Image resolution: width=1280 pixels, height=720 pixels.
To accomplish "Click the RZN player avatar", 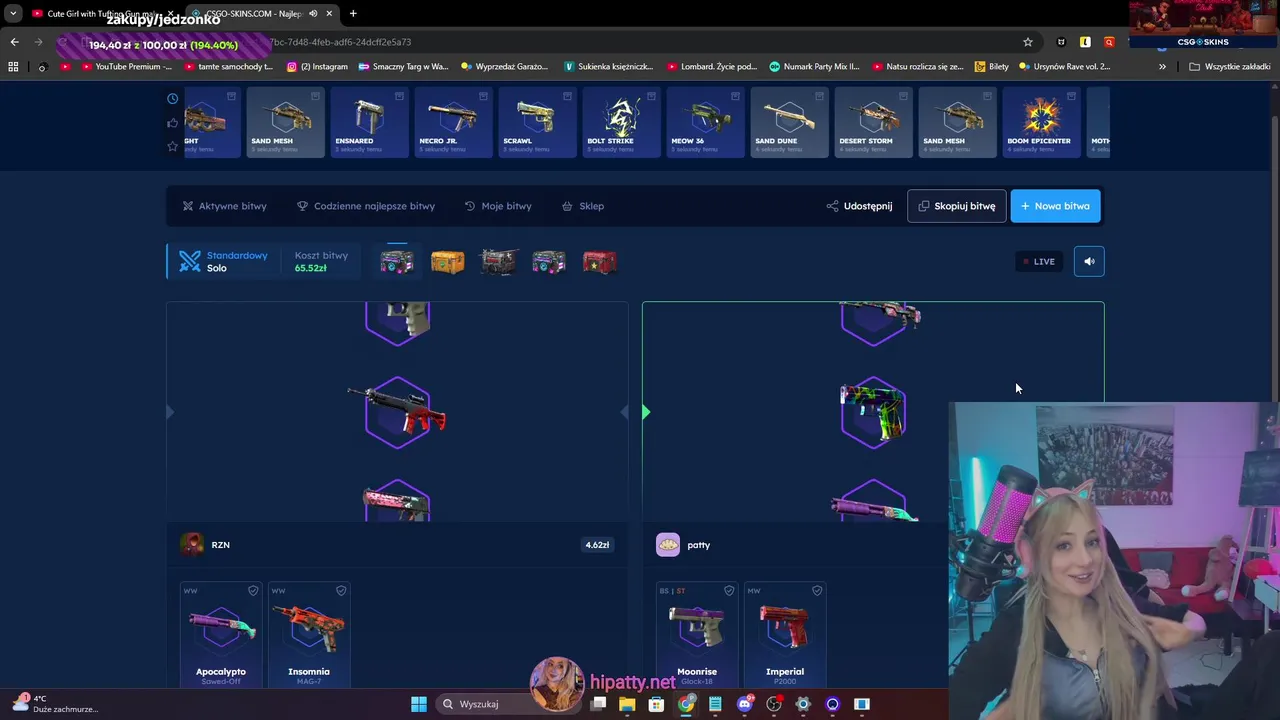I will (192, 544).
